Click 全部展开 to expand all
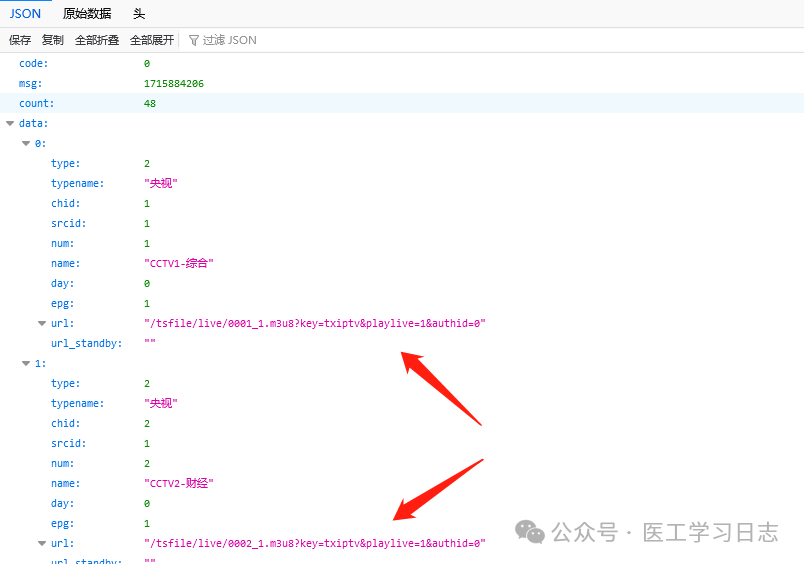Viewport: 804px width, 564px height. (x=152, y=40)
